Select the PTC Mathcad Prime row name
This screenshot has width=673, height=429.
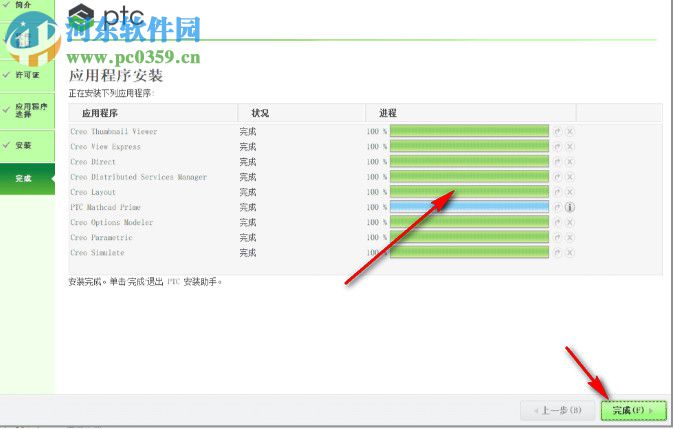click(105, 207)
